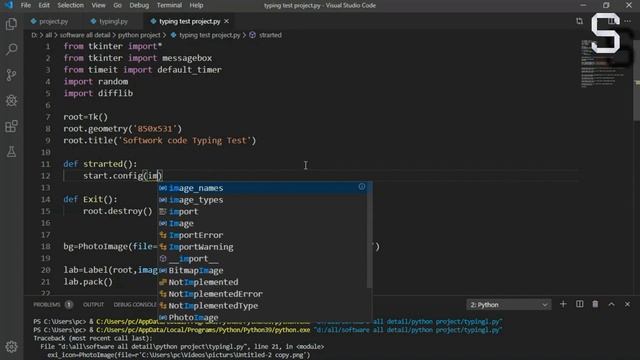Select the NotImplemented suggestion
Viewport: 640px width, 360px height.
click(262, 282)
